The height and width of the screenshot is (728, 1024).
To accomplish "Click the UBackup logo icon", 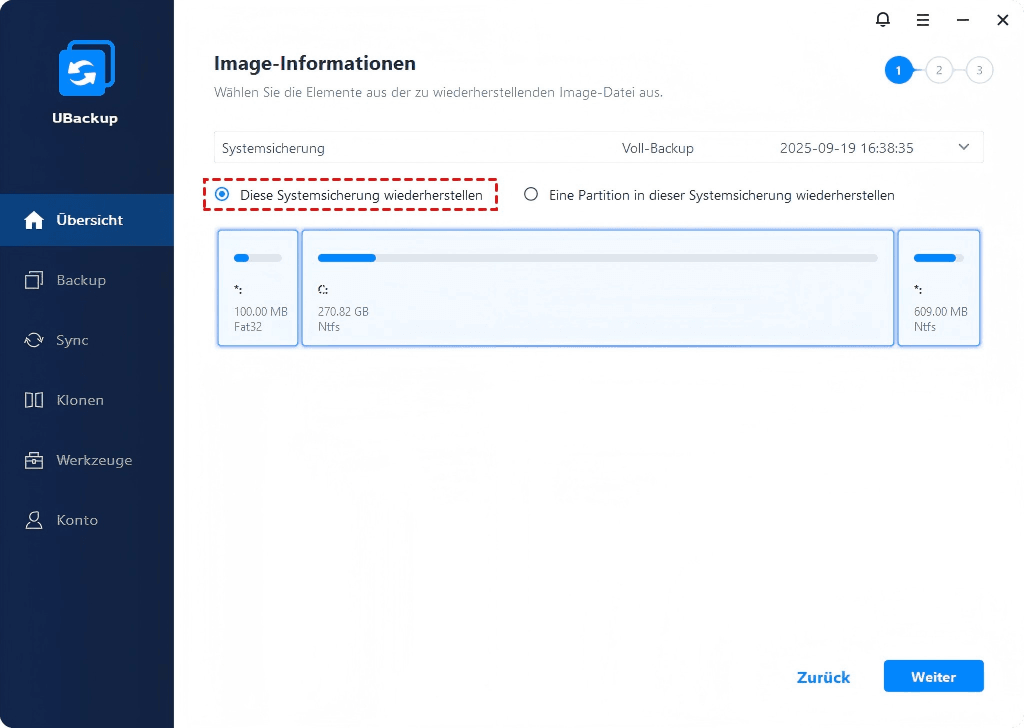I will click(x=86, y=69).
